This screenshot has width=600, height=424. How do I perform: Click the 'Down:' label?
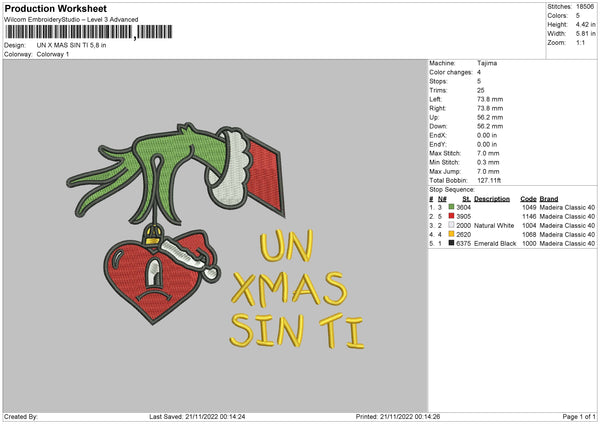click(439, 126)
